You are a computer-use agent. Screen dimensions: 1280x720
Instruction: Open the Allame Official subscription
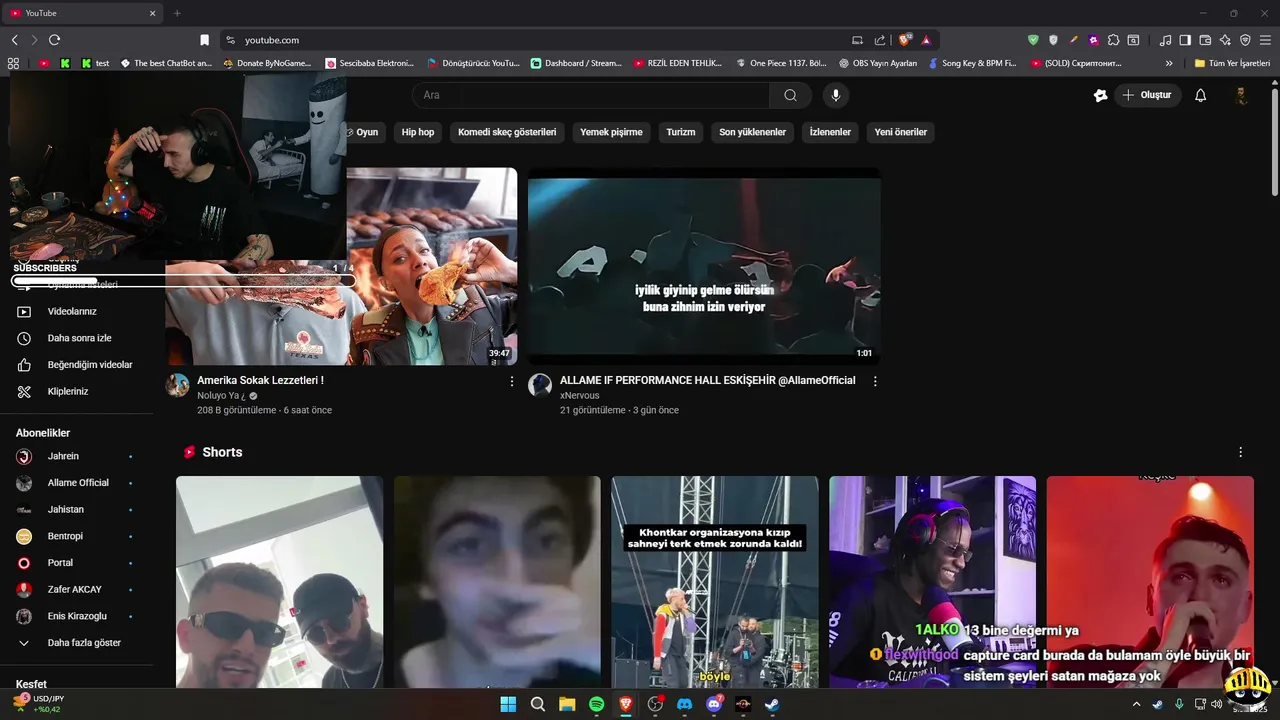click(x=76, y=483)
